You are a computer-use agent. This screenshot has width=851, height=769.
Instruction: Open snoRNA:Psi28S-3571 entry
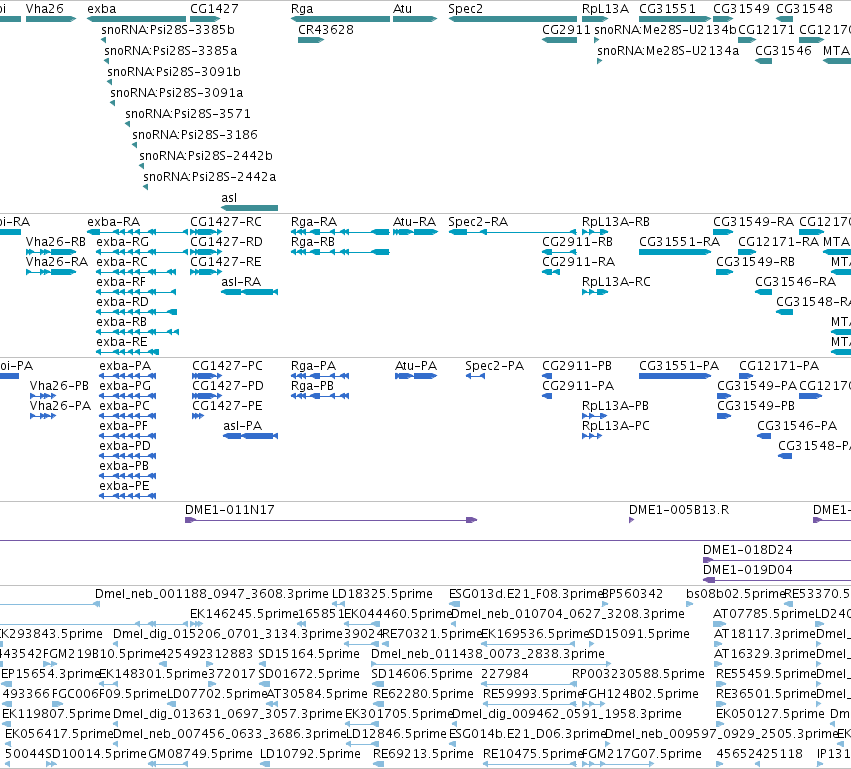coord(188,114)
